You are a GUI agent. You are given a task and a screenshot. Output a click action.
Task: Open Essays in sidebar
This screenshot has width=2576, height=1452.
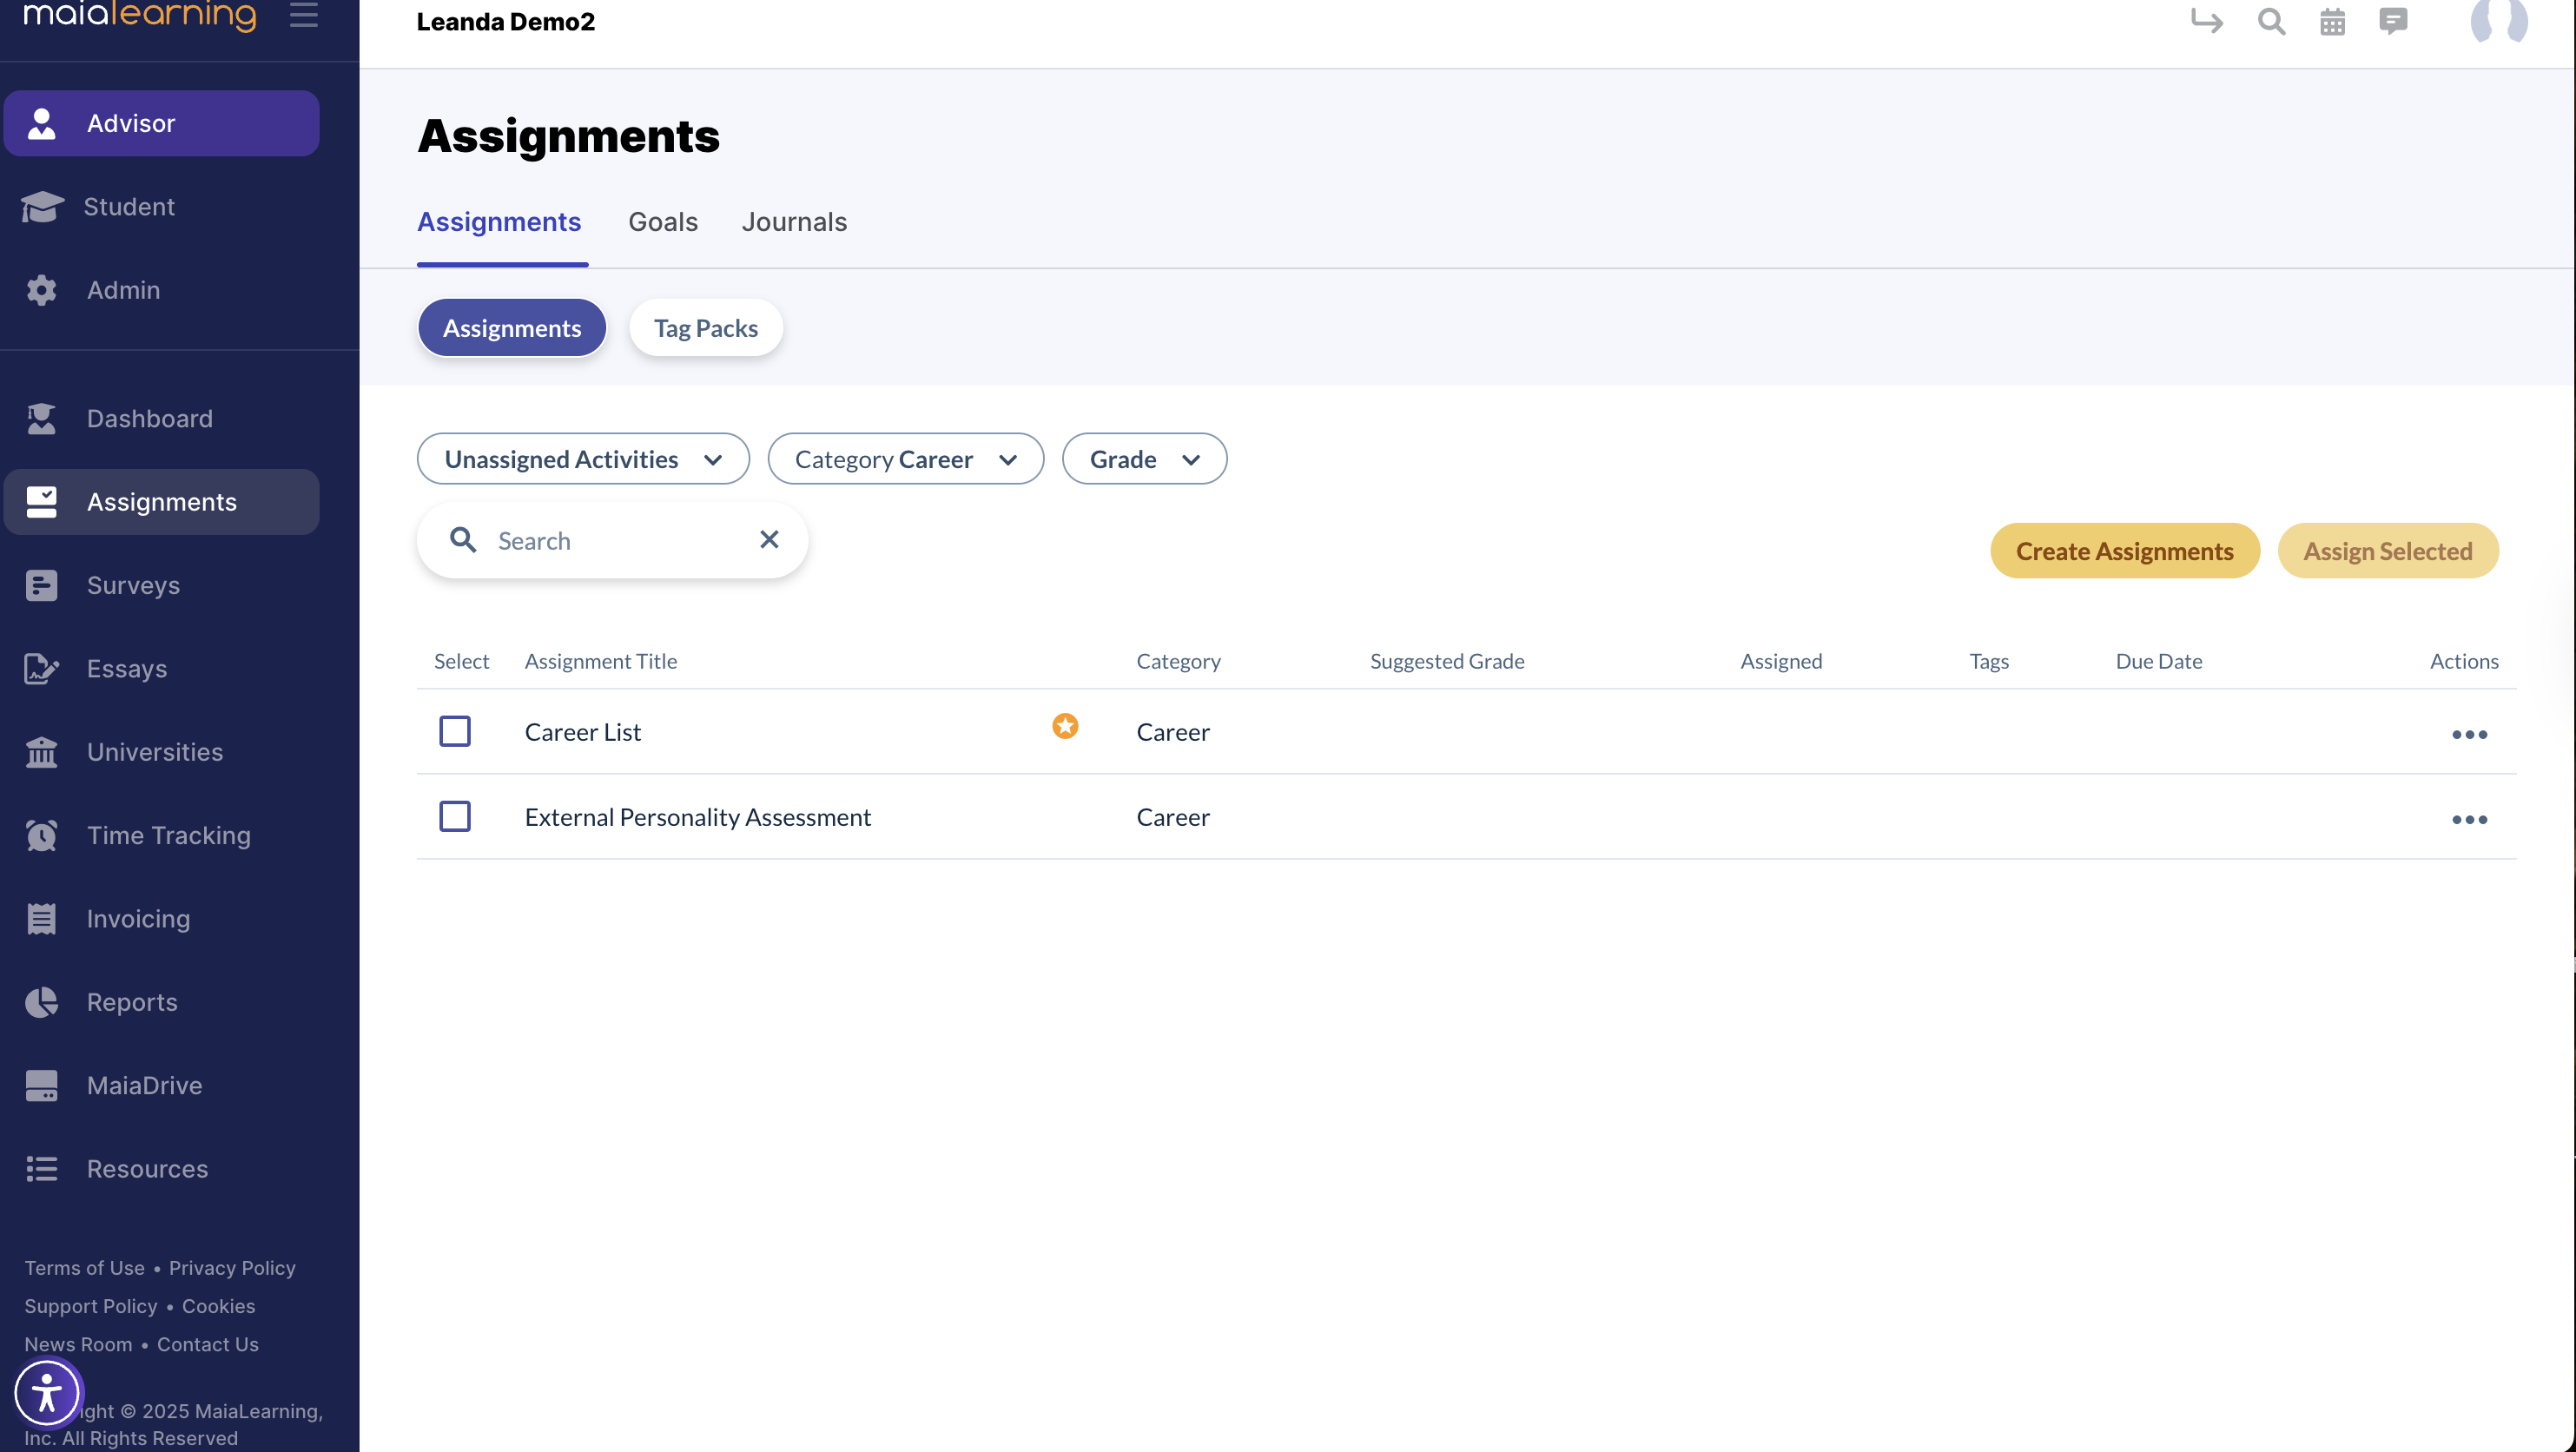(162, 668)
